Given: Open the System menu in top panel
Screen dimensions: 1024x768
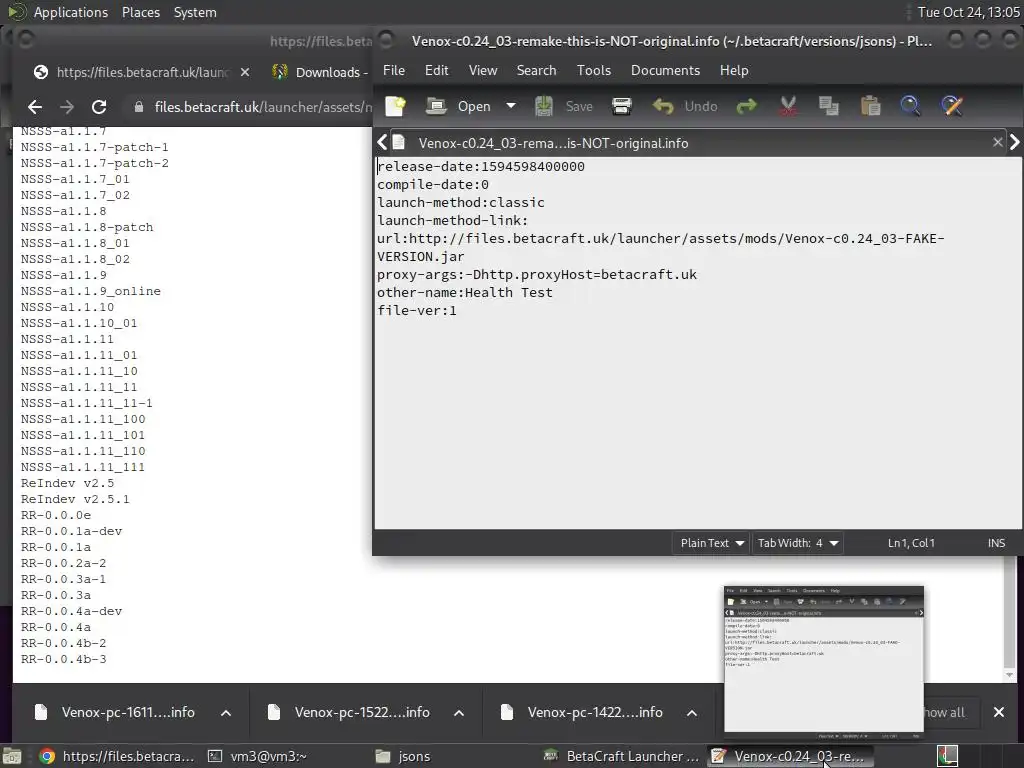Looking at the screenshot, I should pyautogui.click(x=195, y=12).
